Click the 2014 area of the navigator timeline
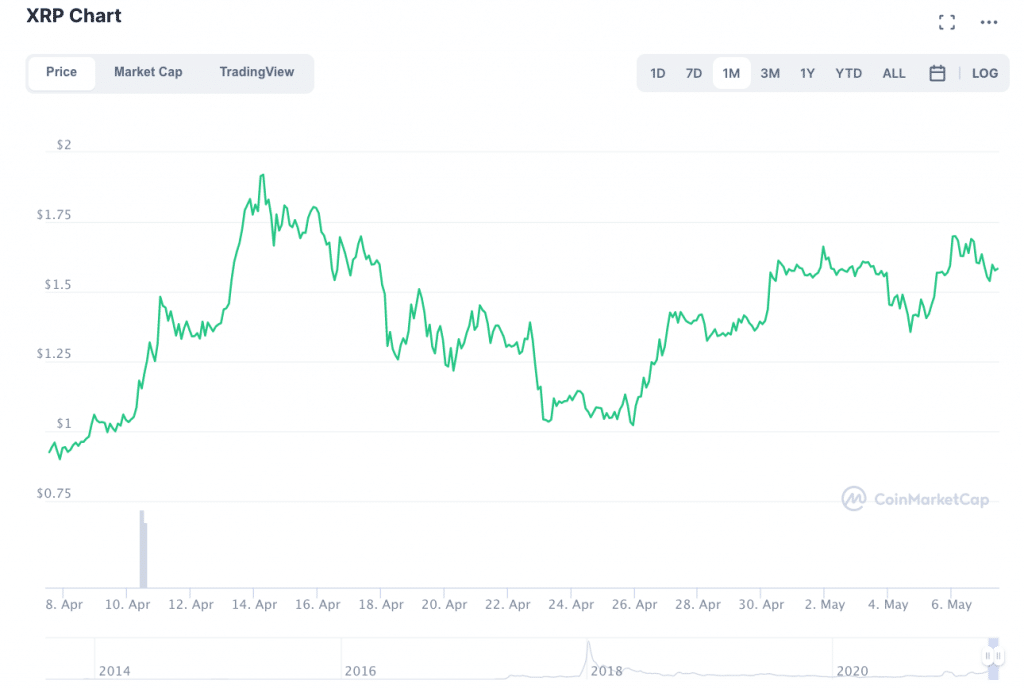 click(x=114, y=668)
